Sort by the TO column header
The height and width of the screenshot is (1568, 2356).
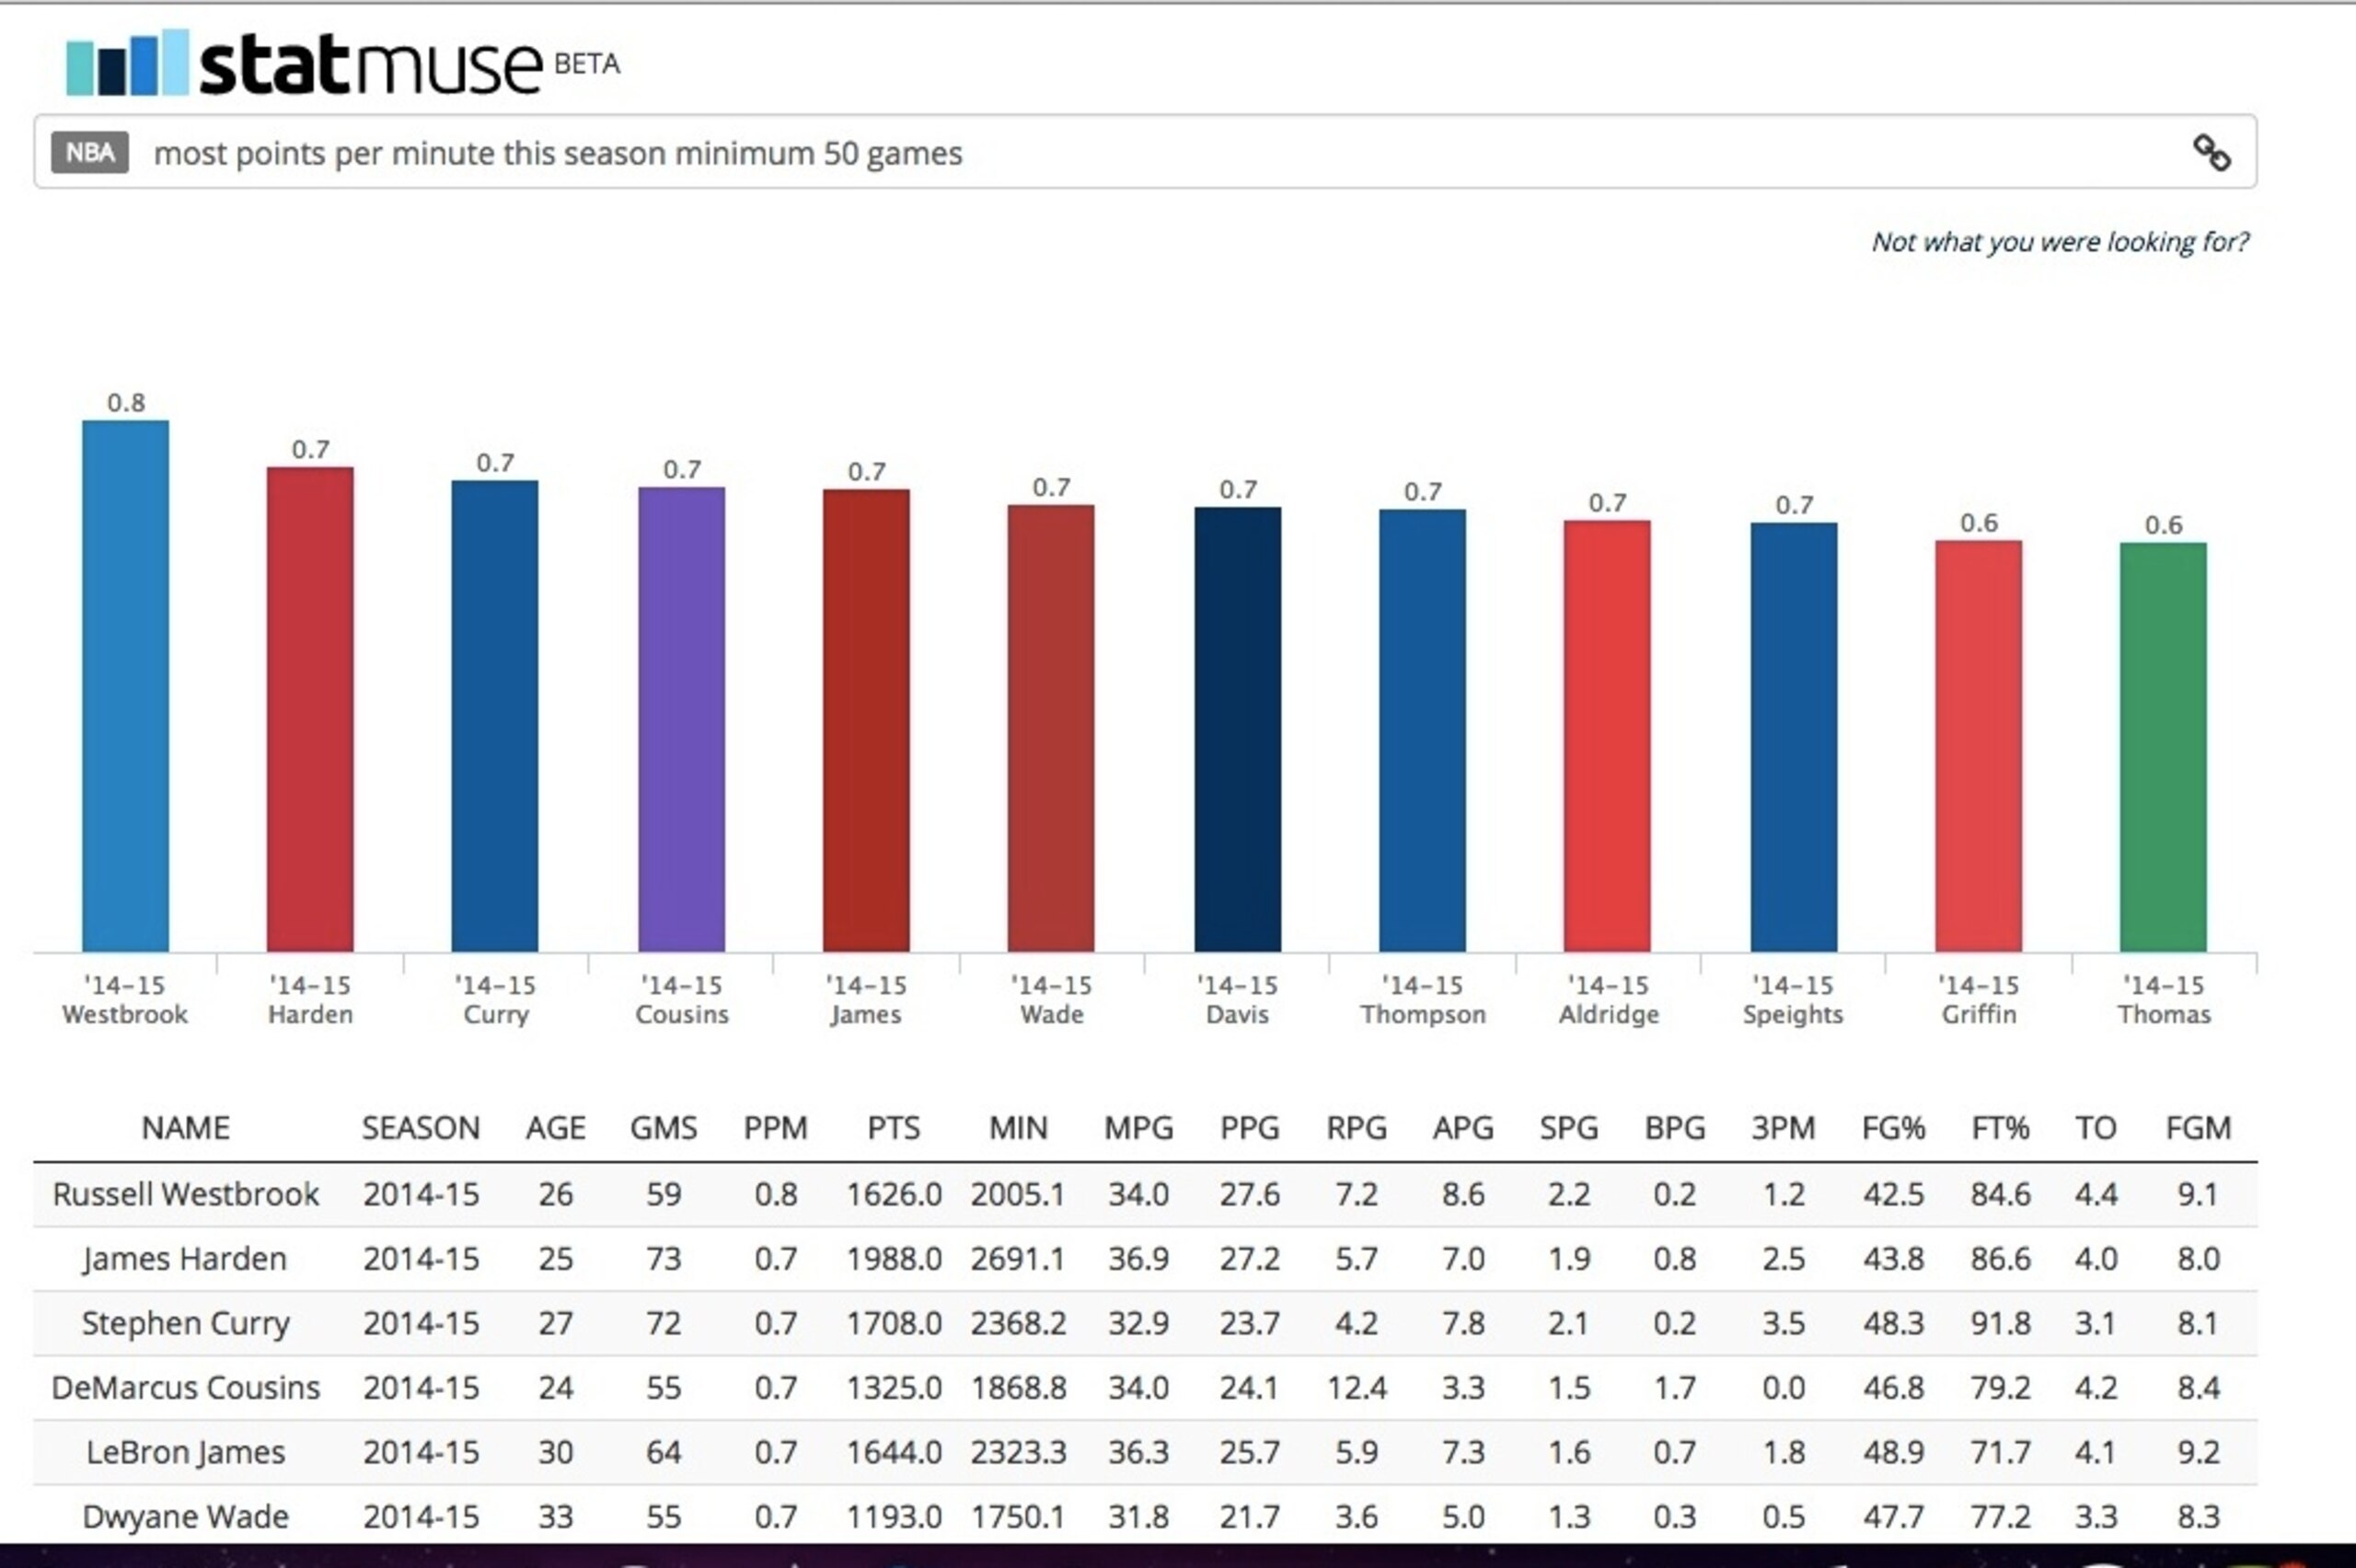pyautogui.click(x=2096, y=1128)
